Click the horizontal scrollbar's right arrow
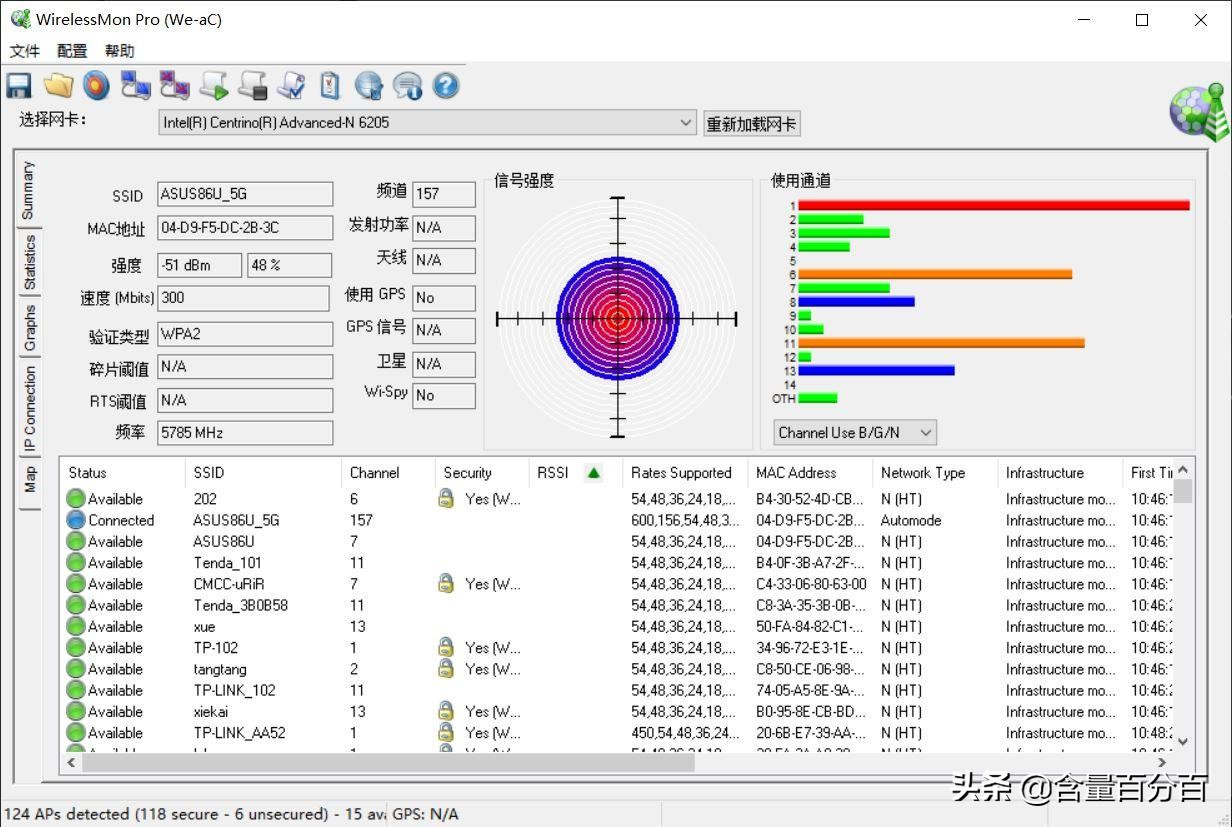Screen dimensions: 1232x827 pos(1161,762)
